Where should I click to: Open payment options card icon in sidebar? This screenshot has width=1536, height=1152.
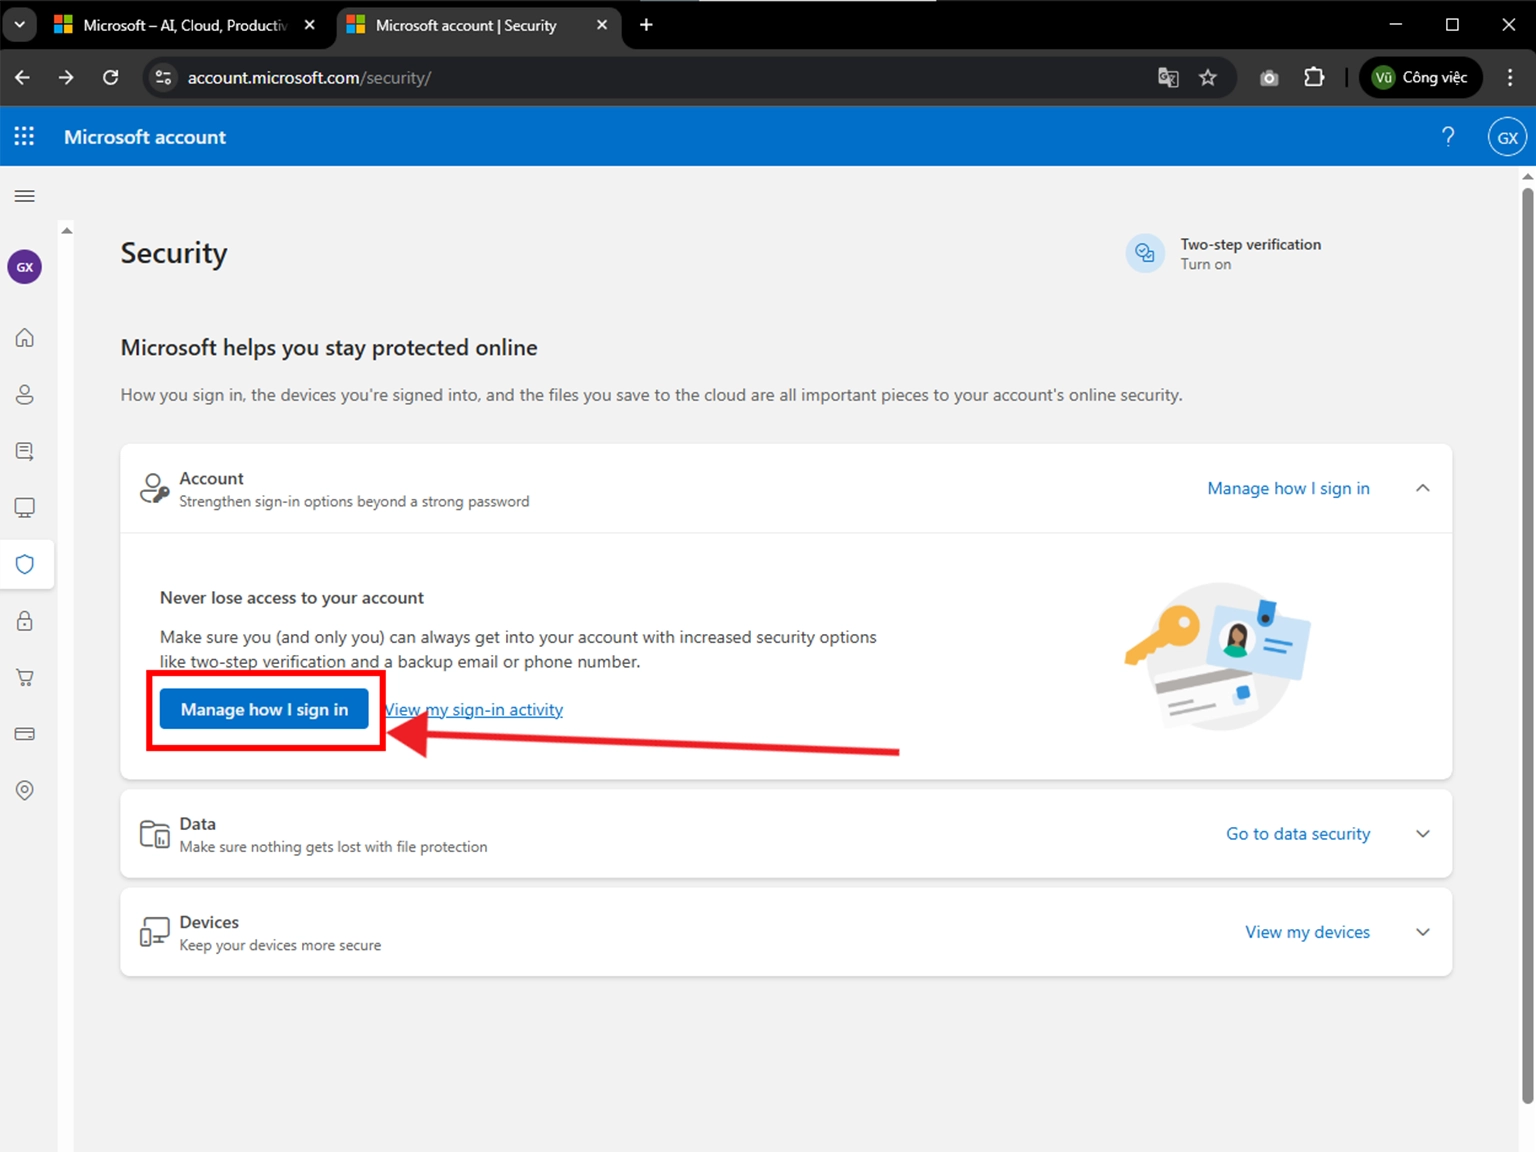pyautogui.click(x=24, y=733)
